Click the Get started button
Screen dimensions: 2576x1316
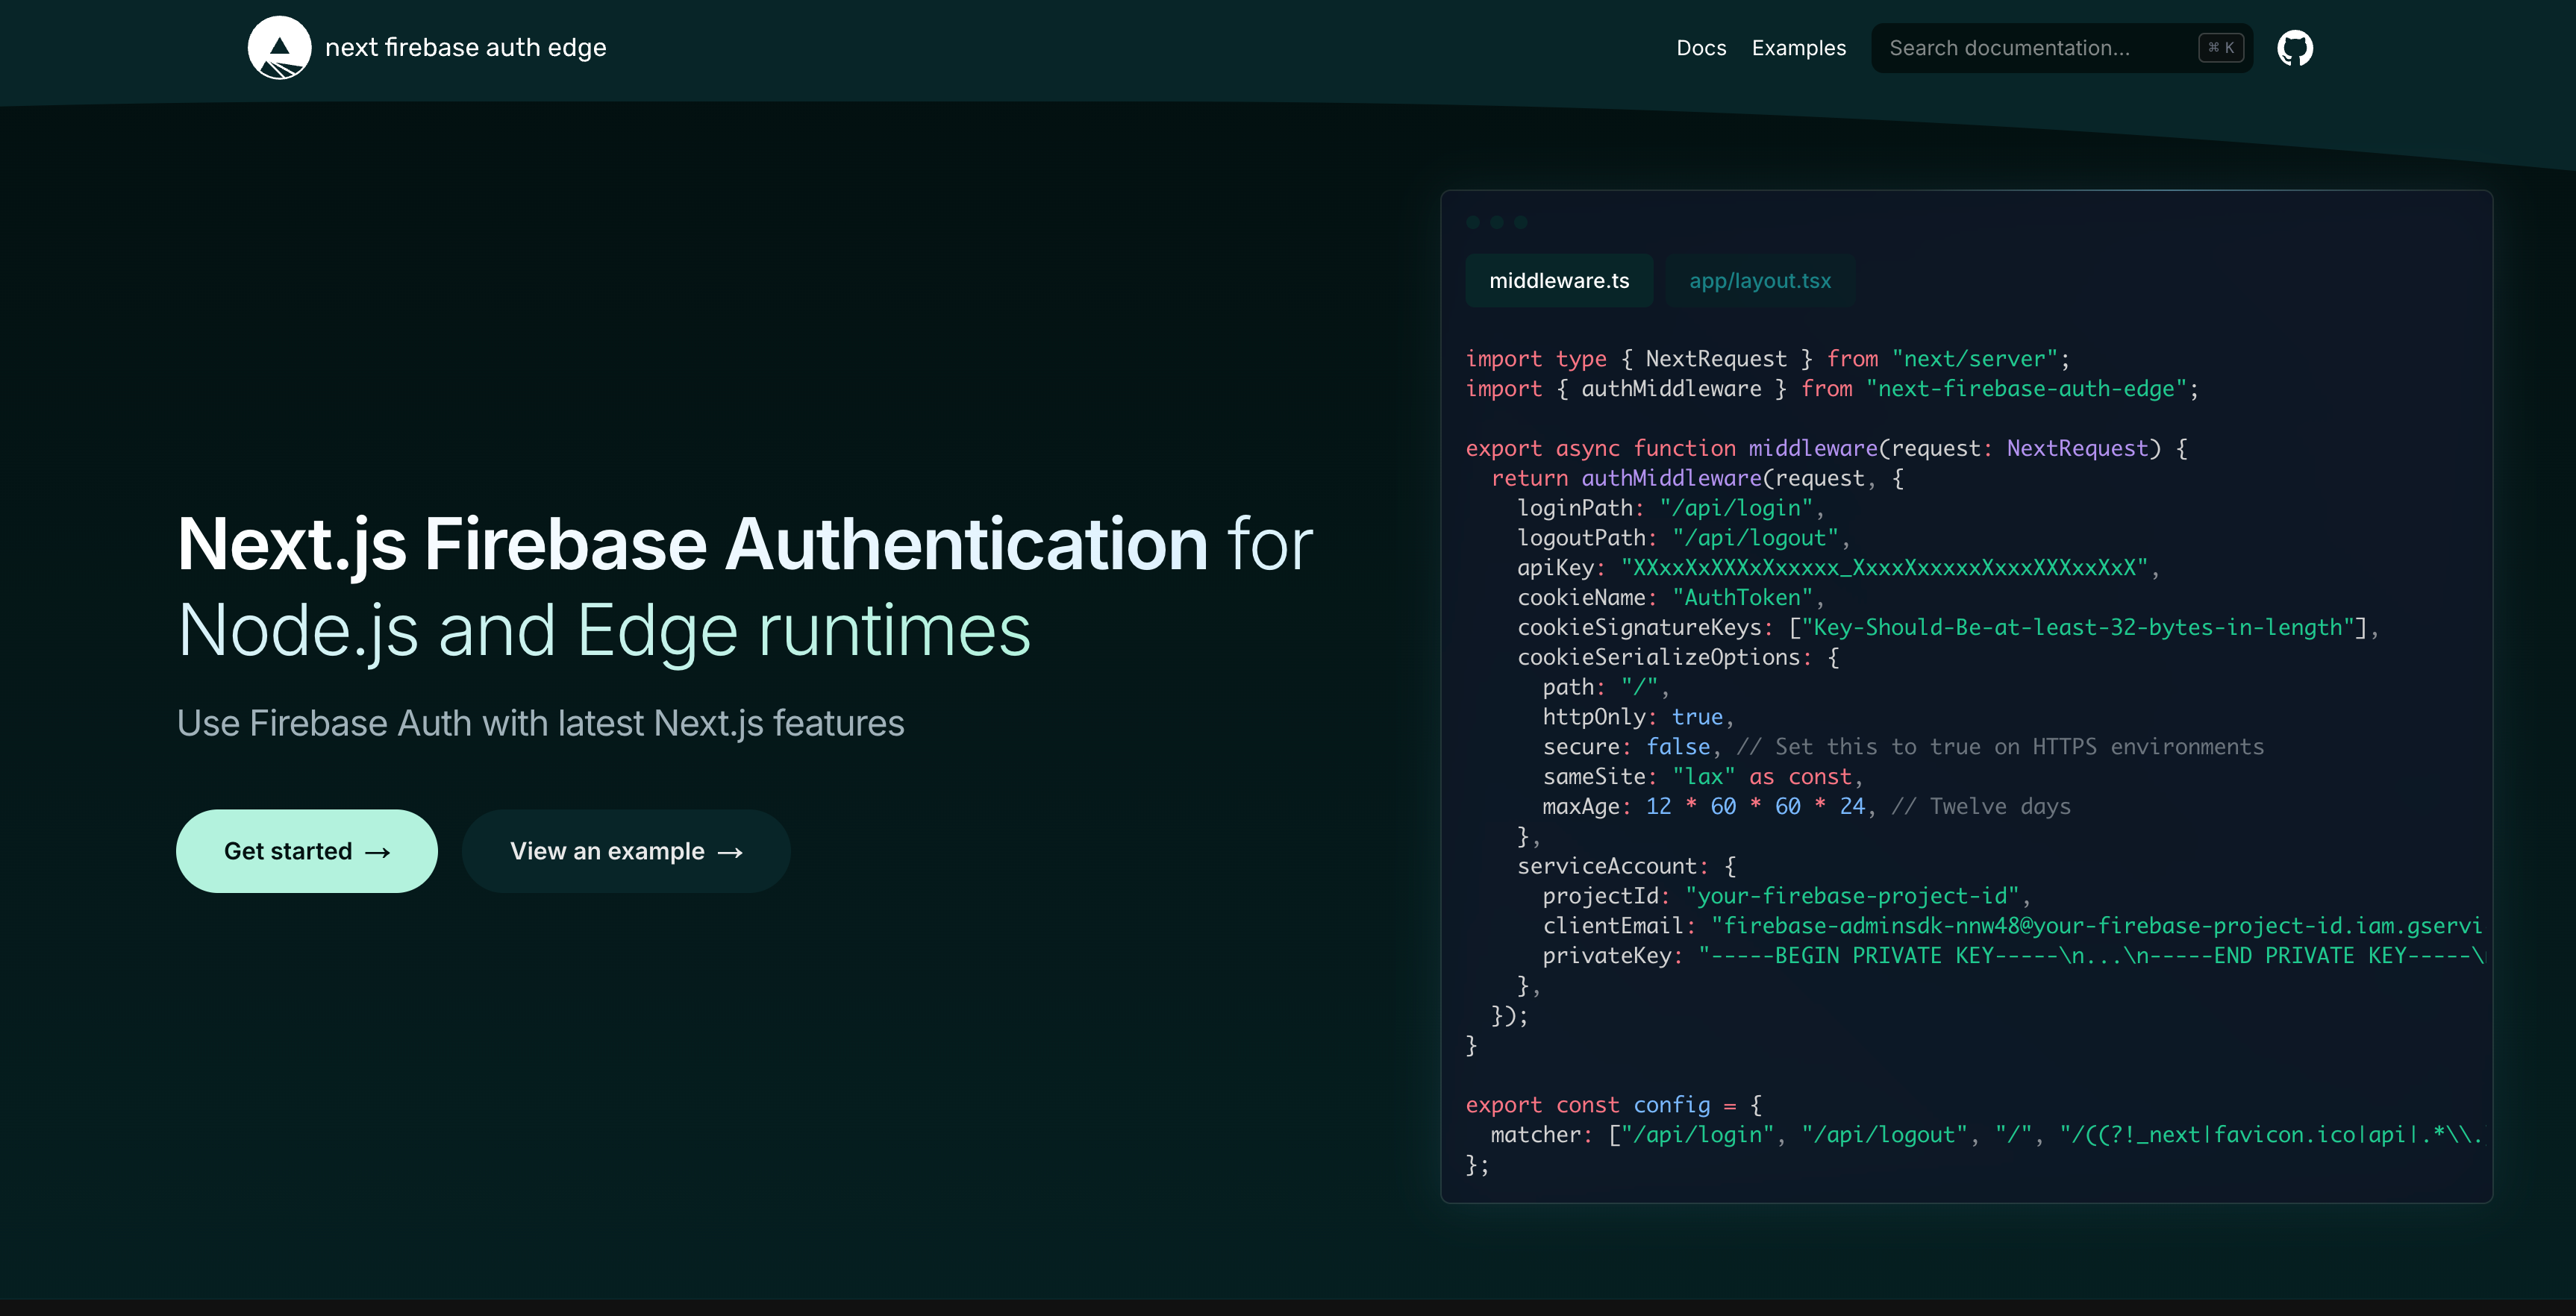pyautogui.click(x=307, y=851)
